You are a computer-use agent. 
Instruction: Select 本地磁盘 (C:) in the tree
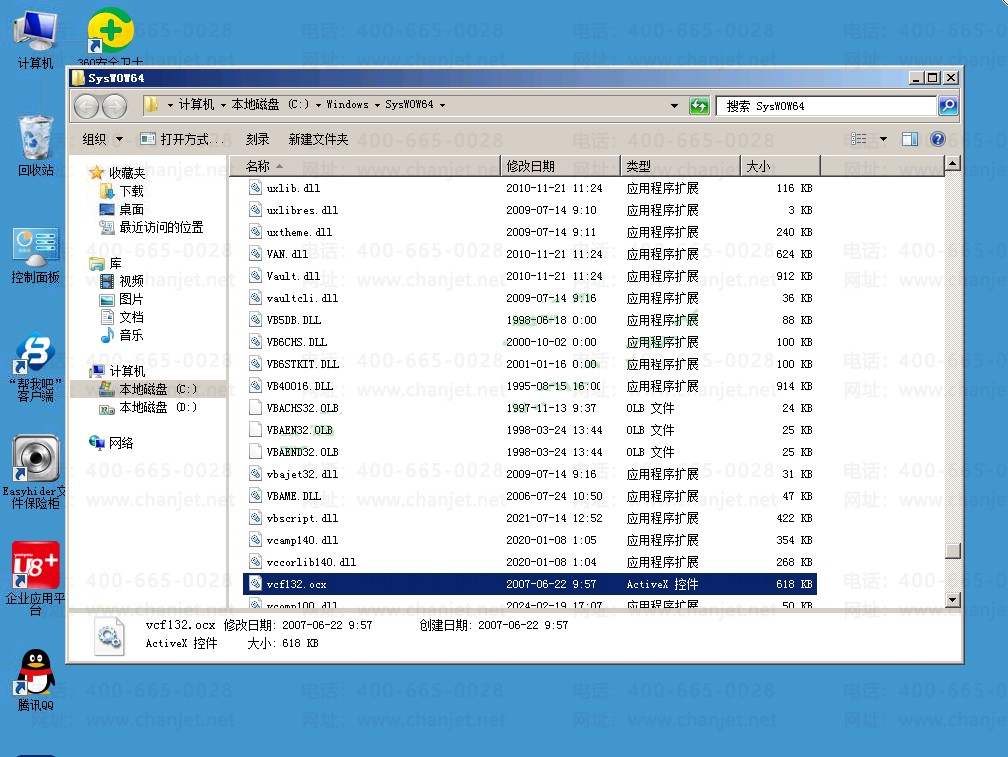pos(148,389)
